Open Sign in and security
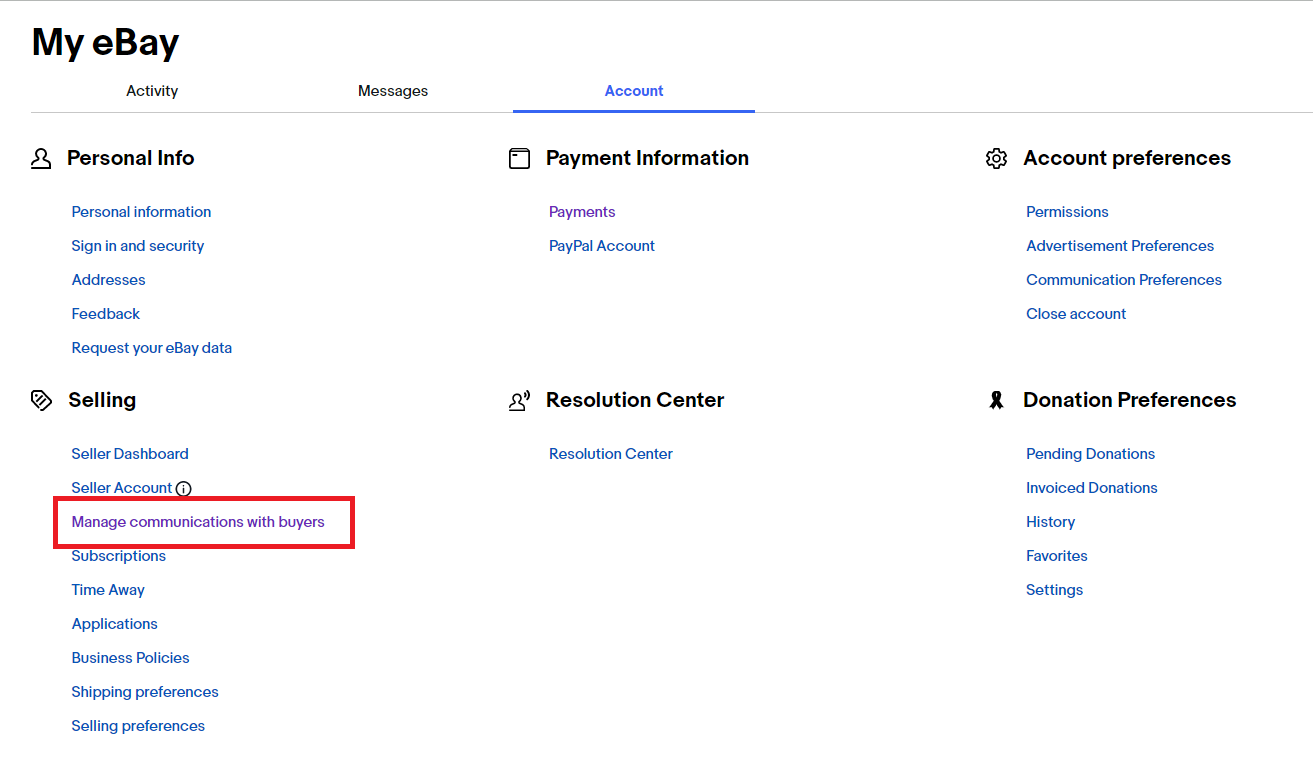Image resolution: width=1313 pixels, height=757 pixels. click(138, 246)
